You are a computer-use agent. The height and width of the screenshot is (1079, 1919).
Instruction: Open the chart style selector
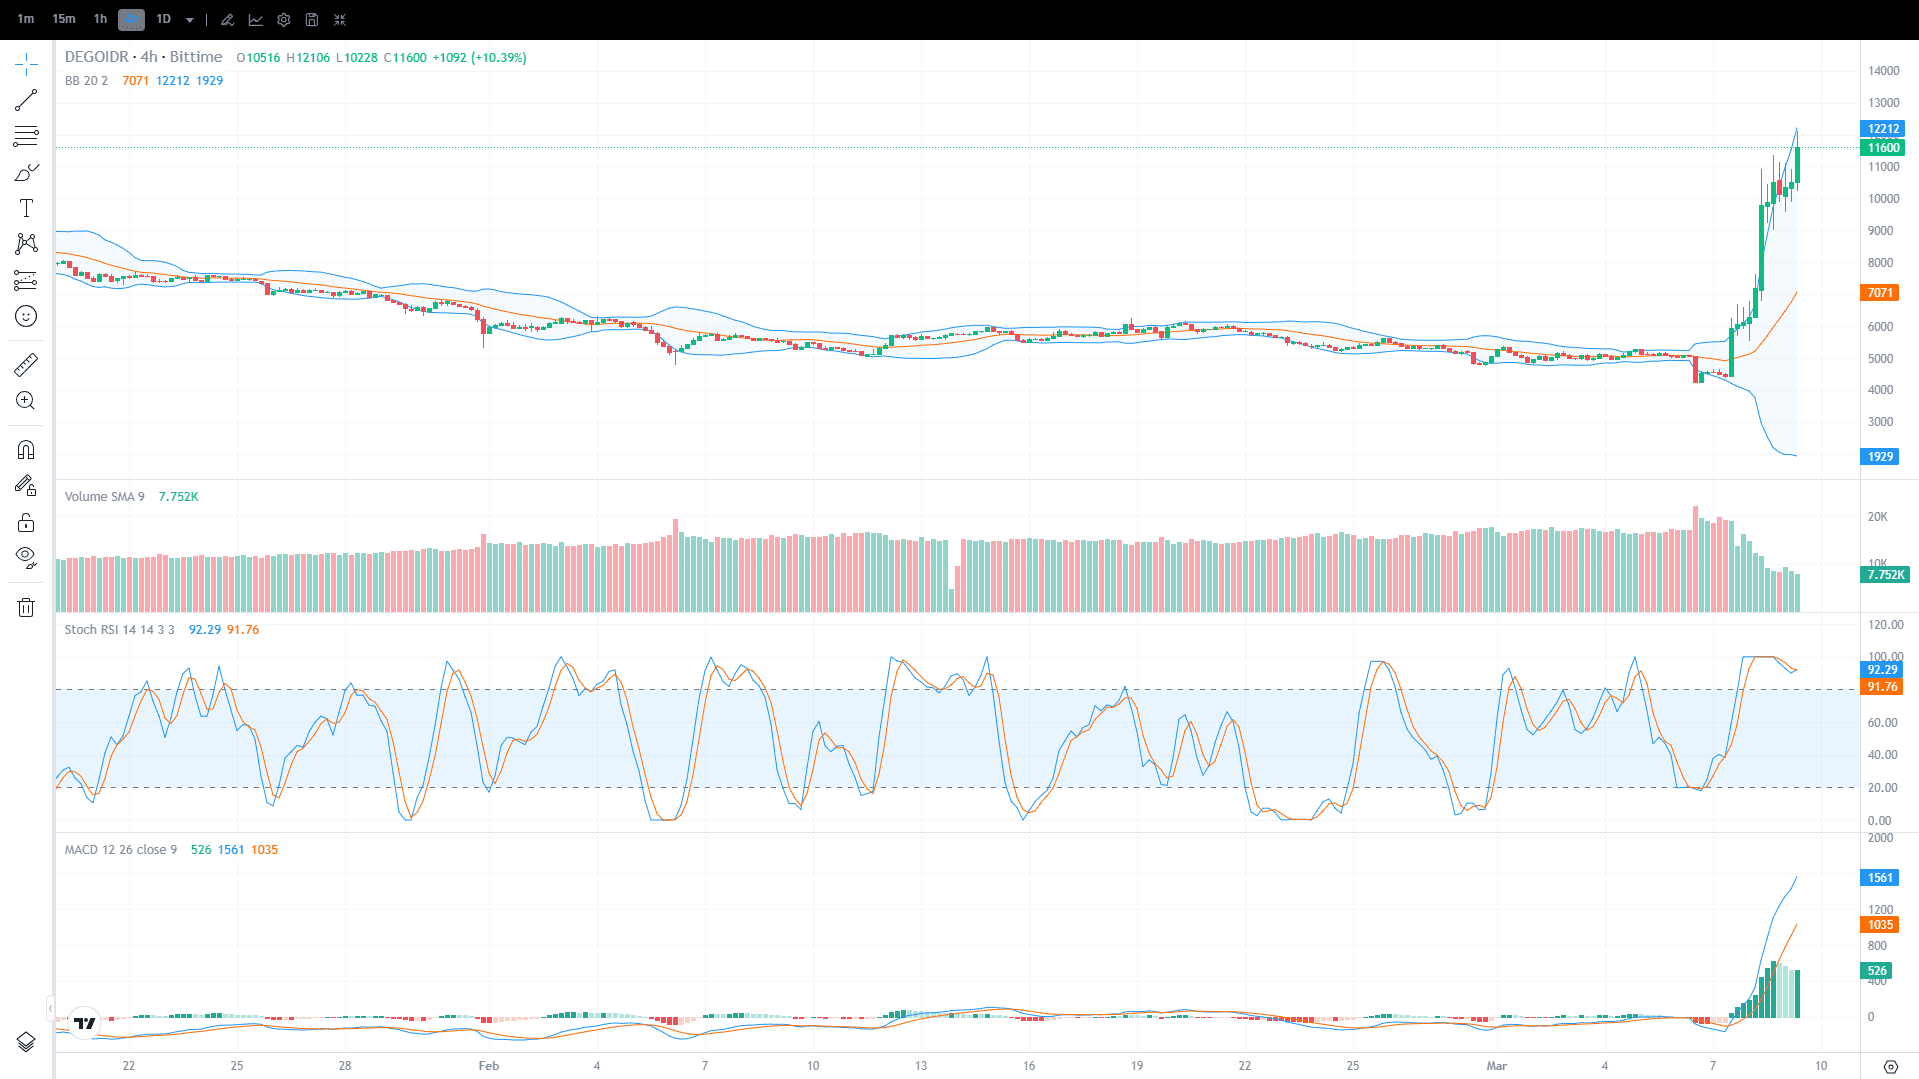[256, 19]
